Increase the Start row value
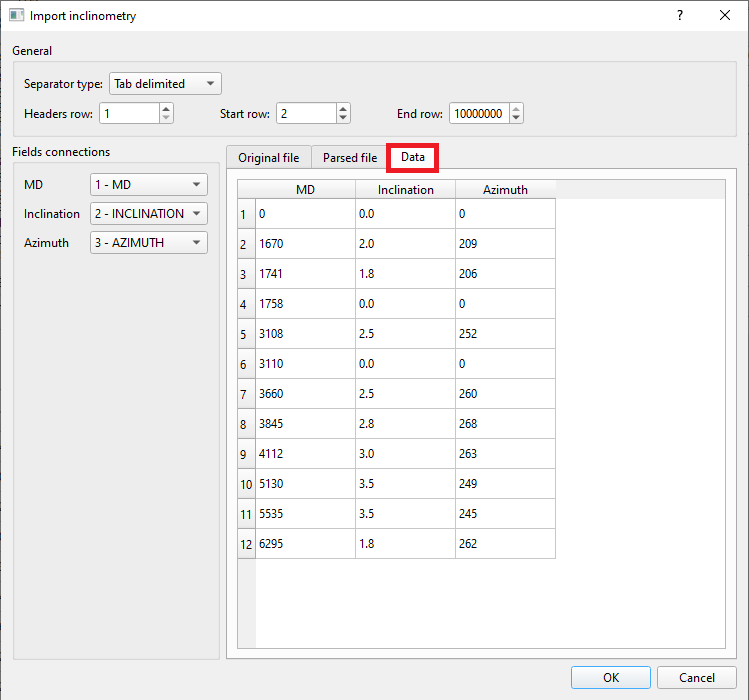749x700 pixels. (343, 109)
